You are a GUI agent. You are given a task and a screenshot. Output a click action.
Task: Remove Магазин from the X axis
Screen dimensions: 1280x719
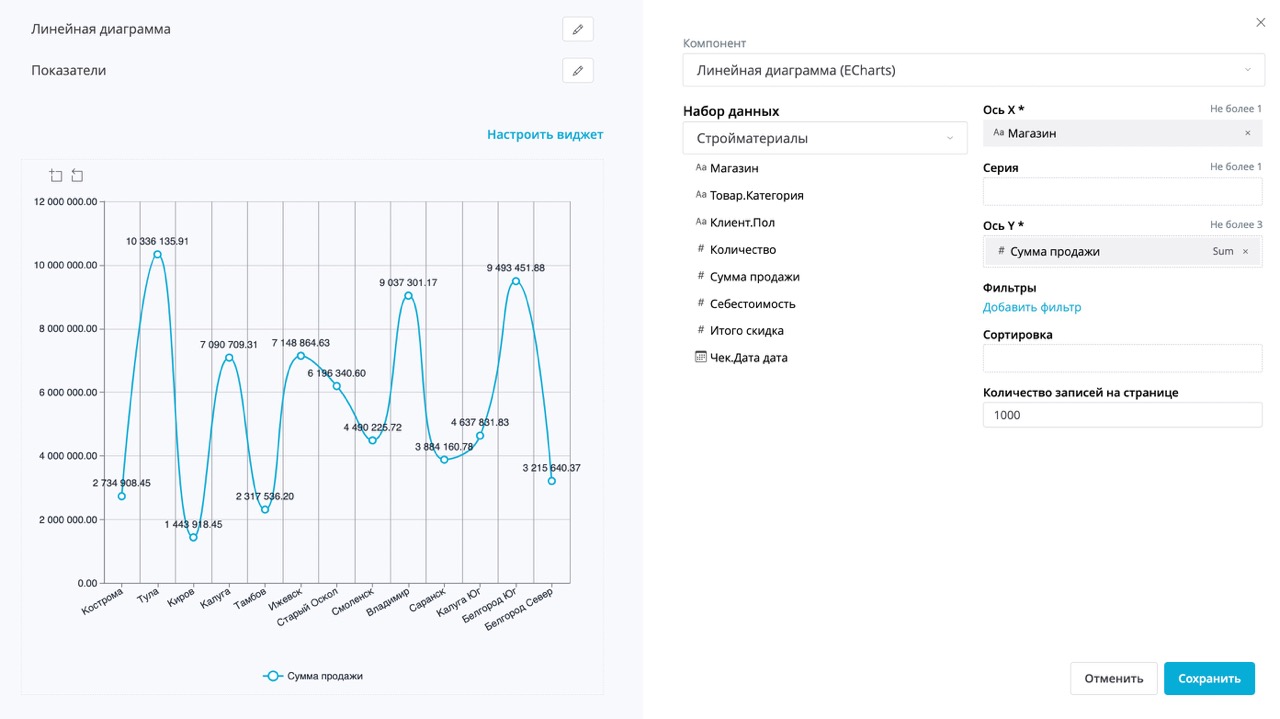click(1247, 133)
